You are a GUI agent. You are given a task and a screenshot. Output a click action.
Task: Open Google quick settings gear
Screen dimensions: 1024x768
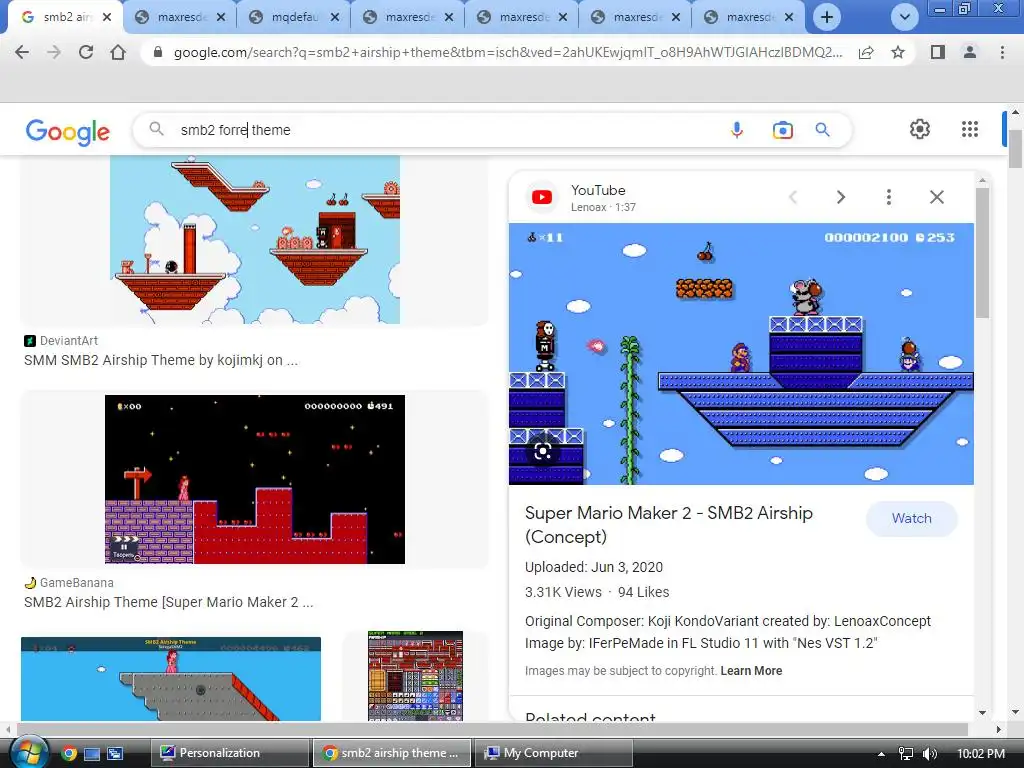coord(920,129)
